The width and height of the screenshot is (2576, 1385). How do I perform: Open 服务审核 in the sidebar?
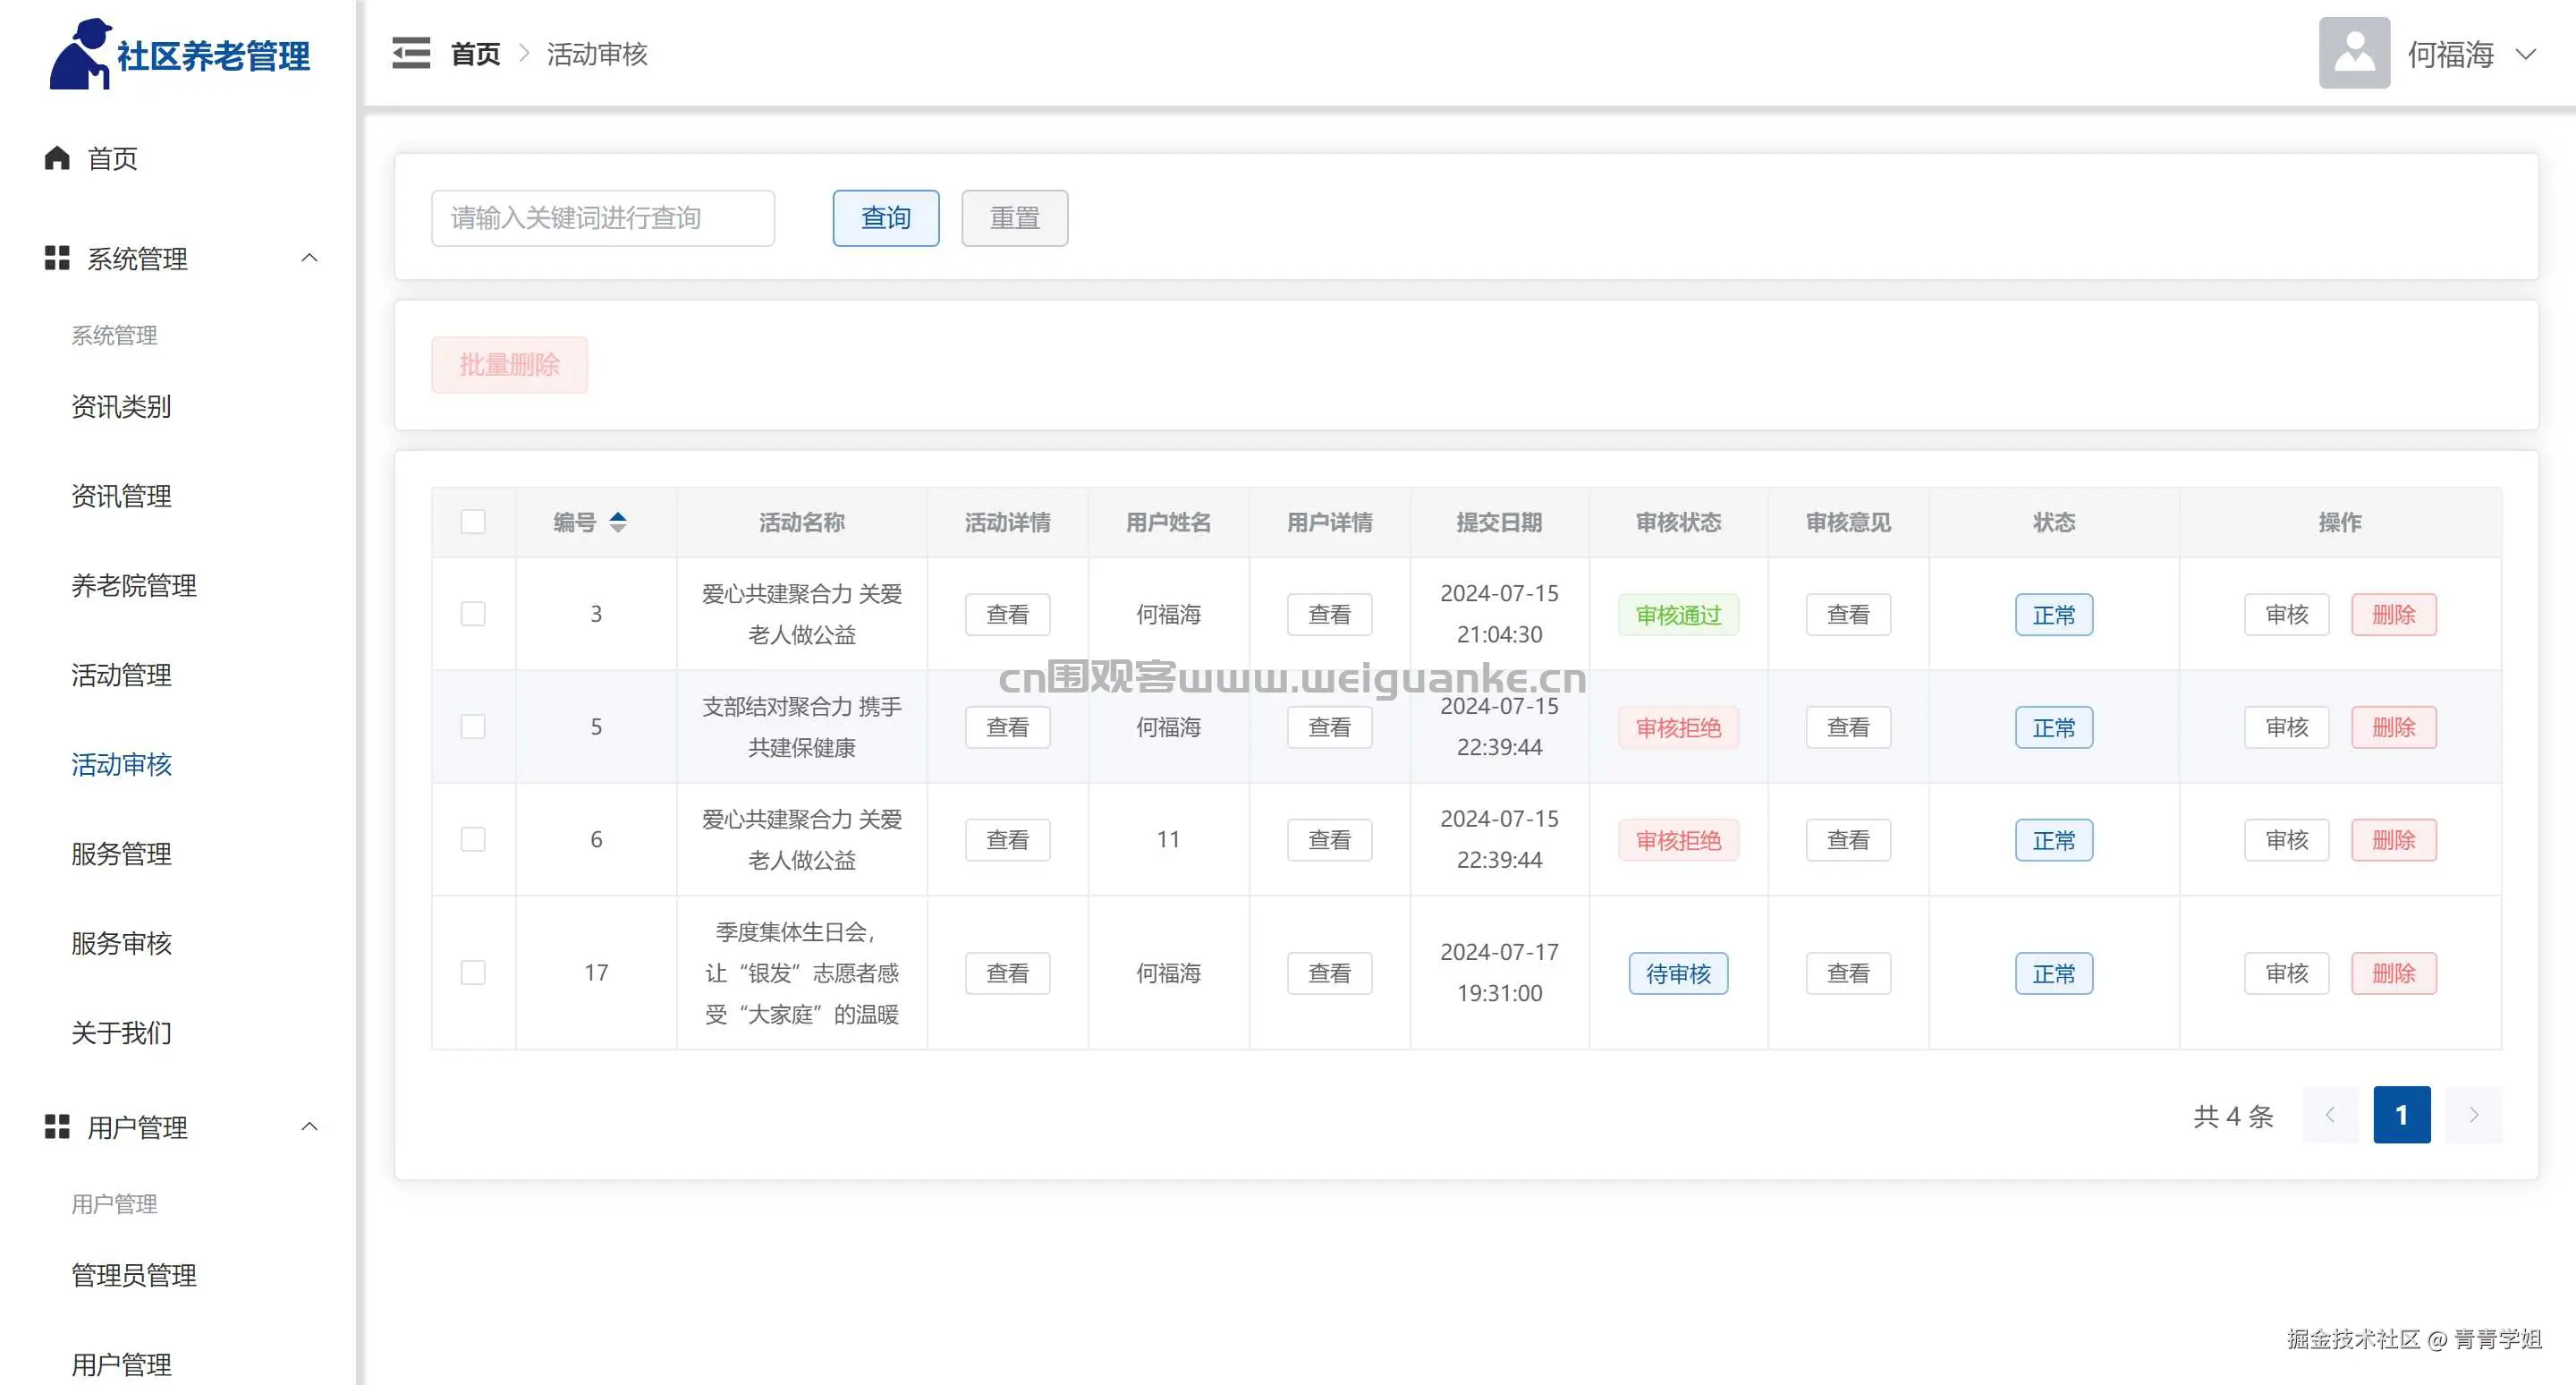click(x=121, y=943)
